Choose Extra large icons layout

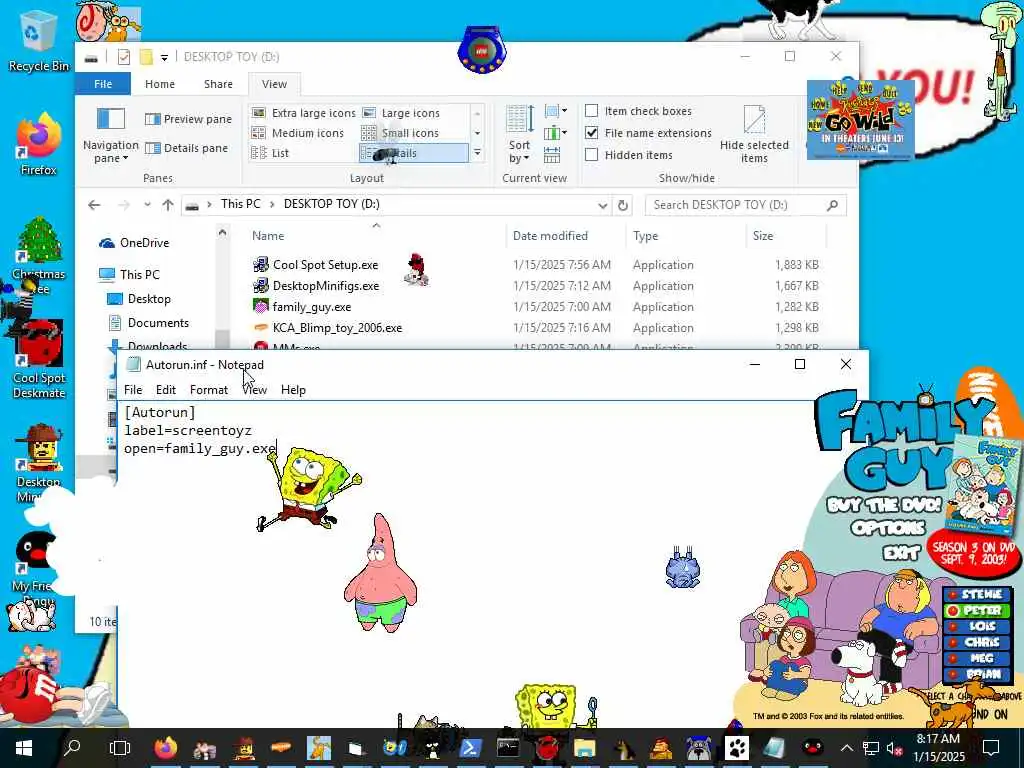[x=304, y=113]
